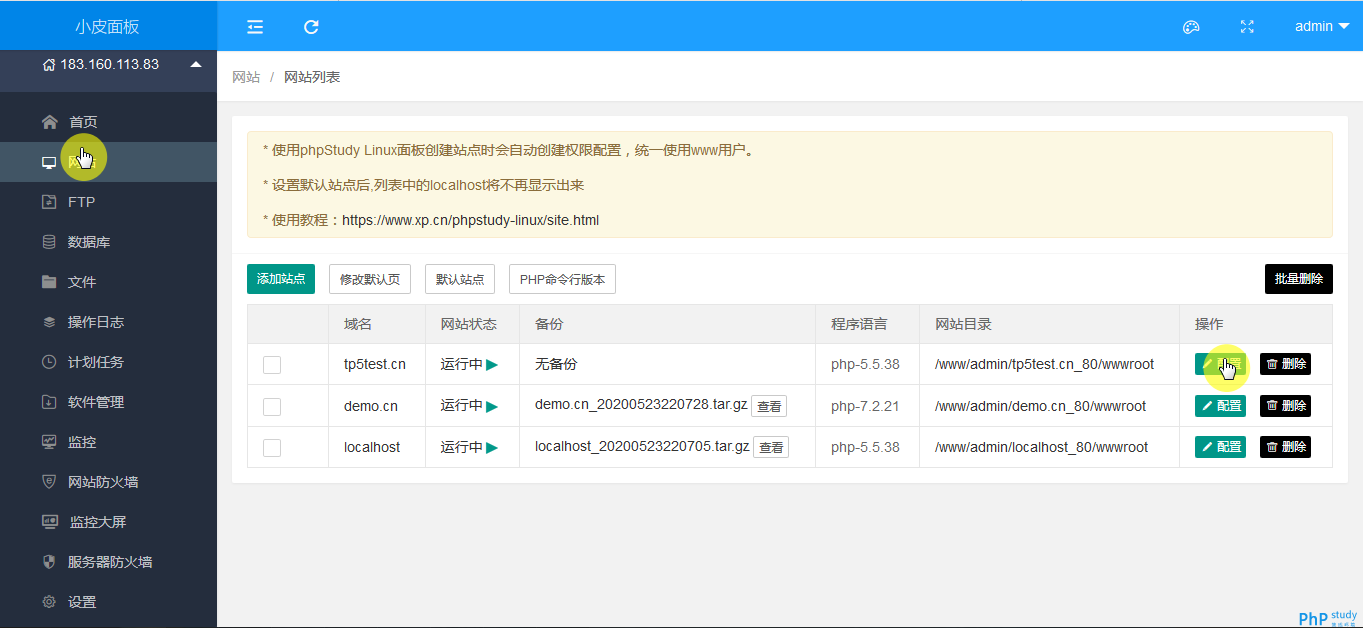Click the home icon beside 首页
This screenshot has height=628, width=1363.
(49, 122)
